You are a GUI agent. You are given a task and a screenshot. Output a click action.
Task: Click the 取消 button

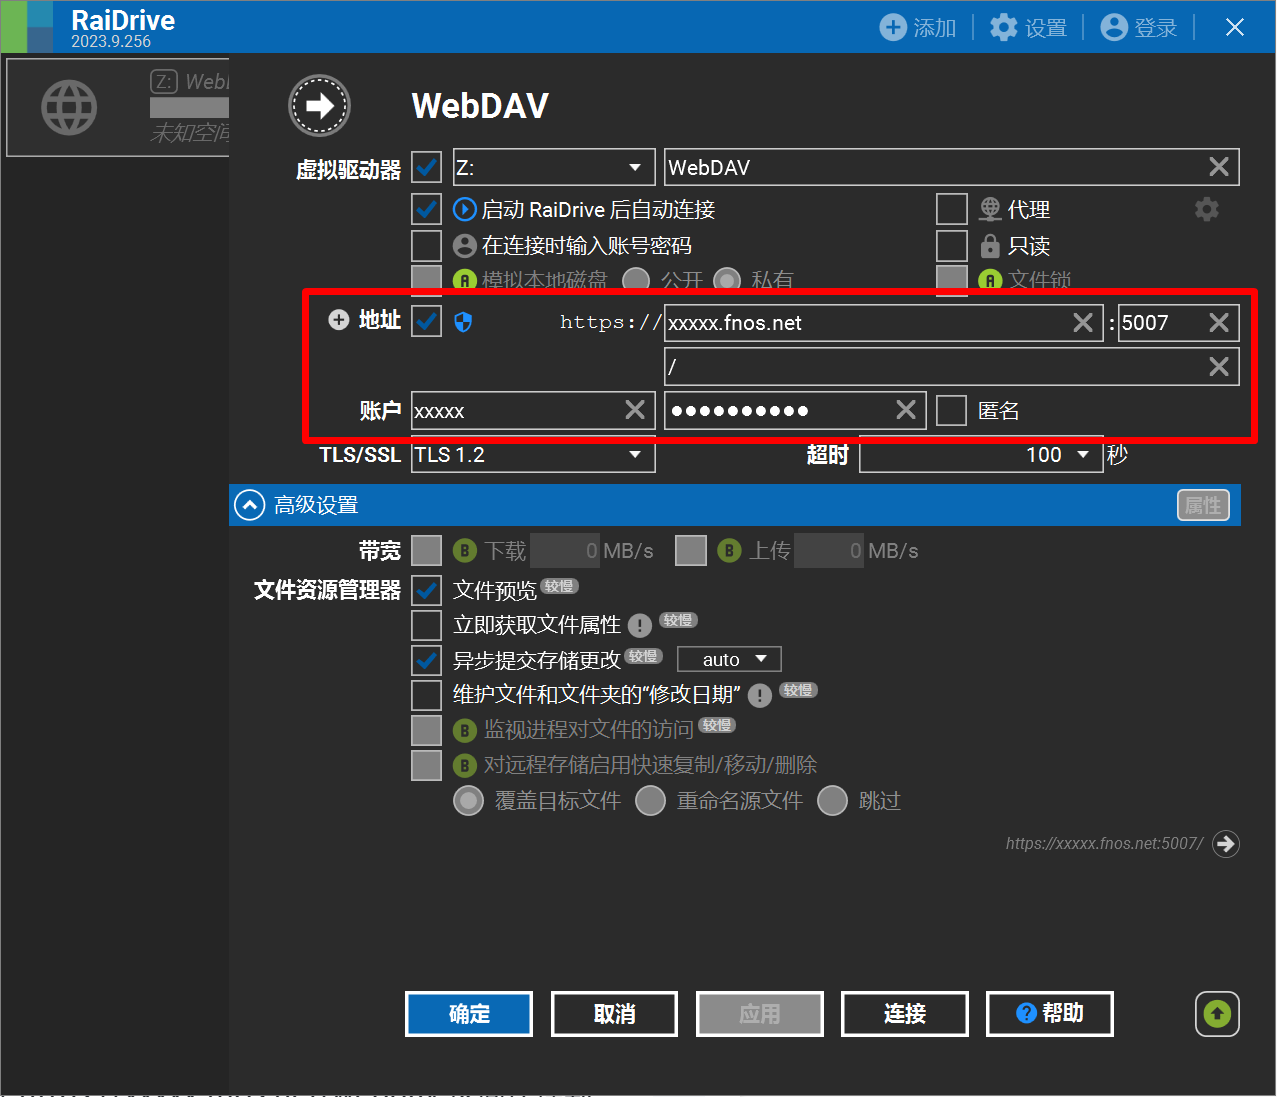pos(614,1014)
